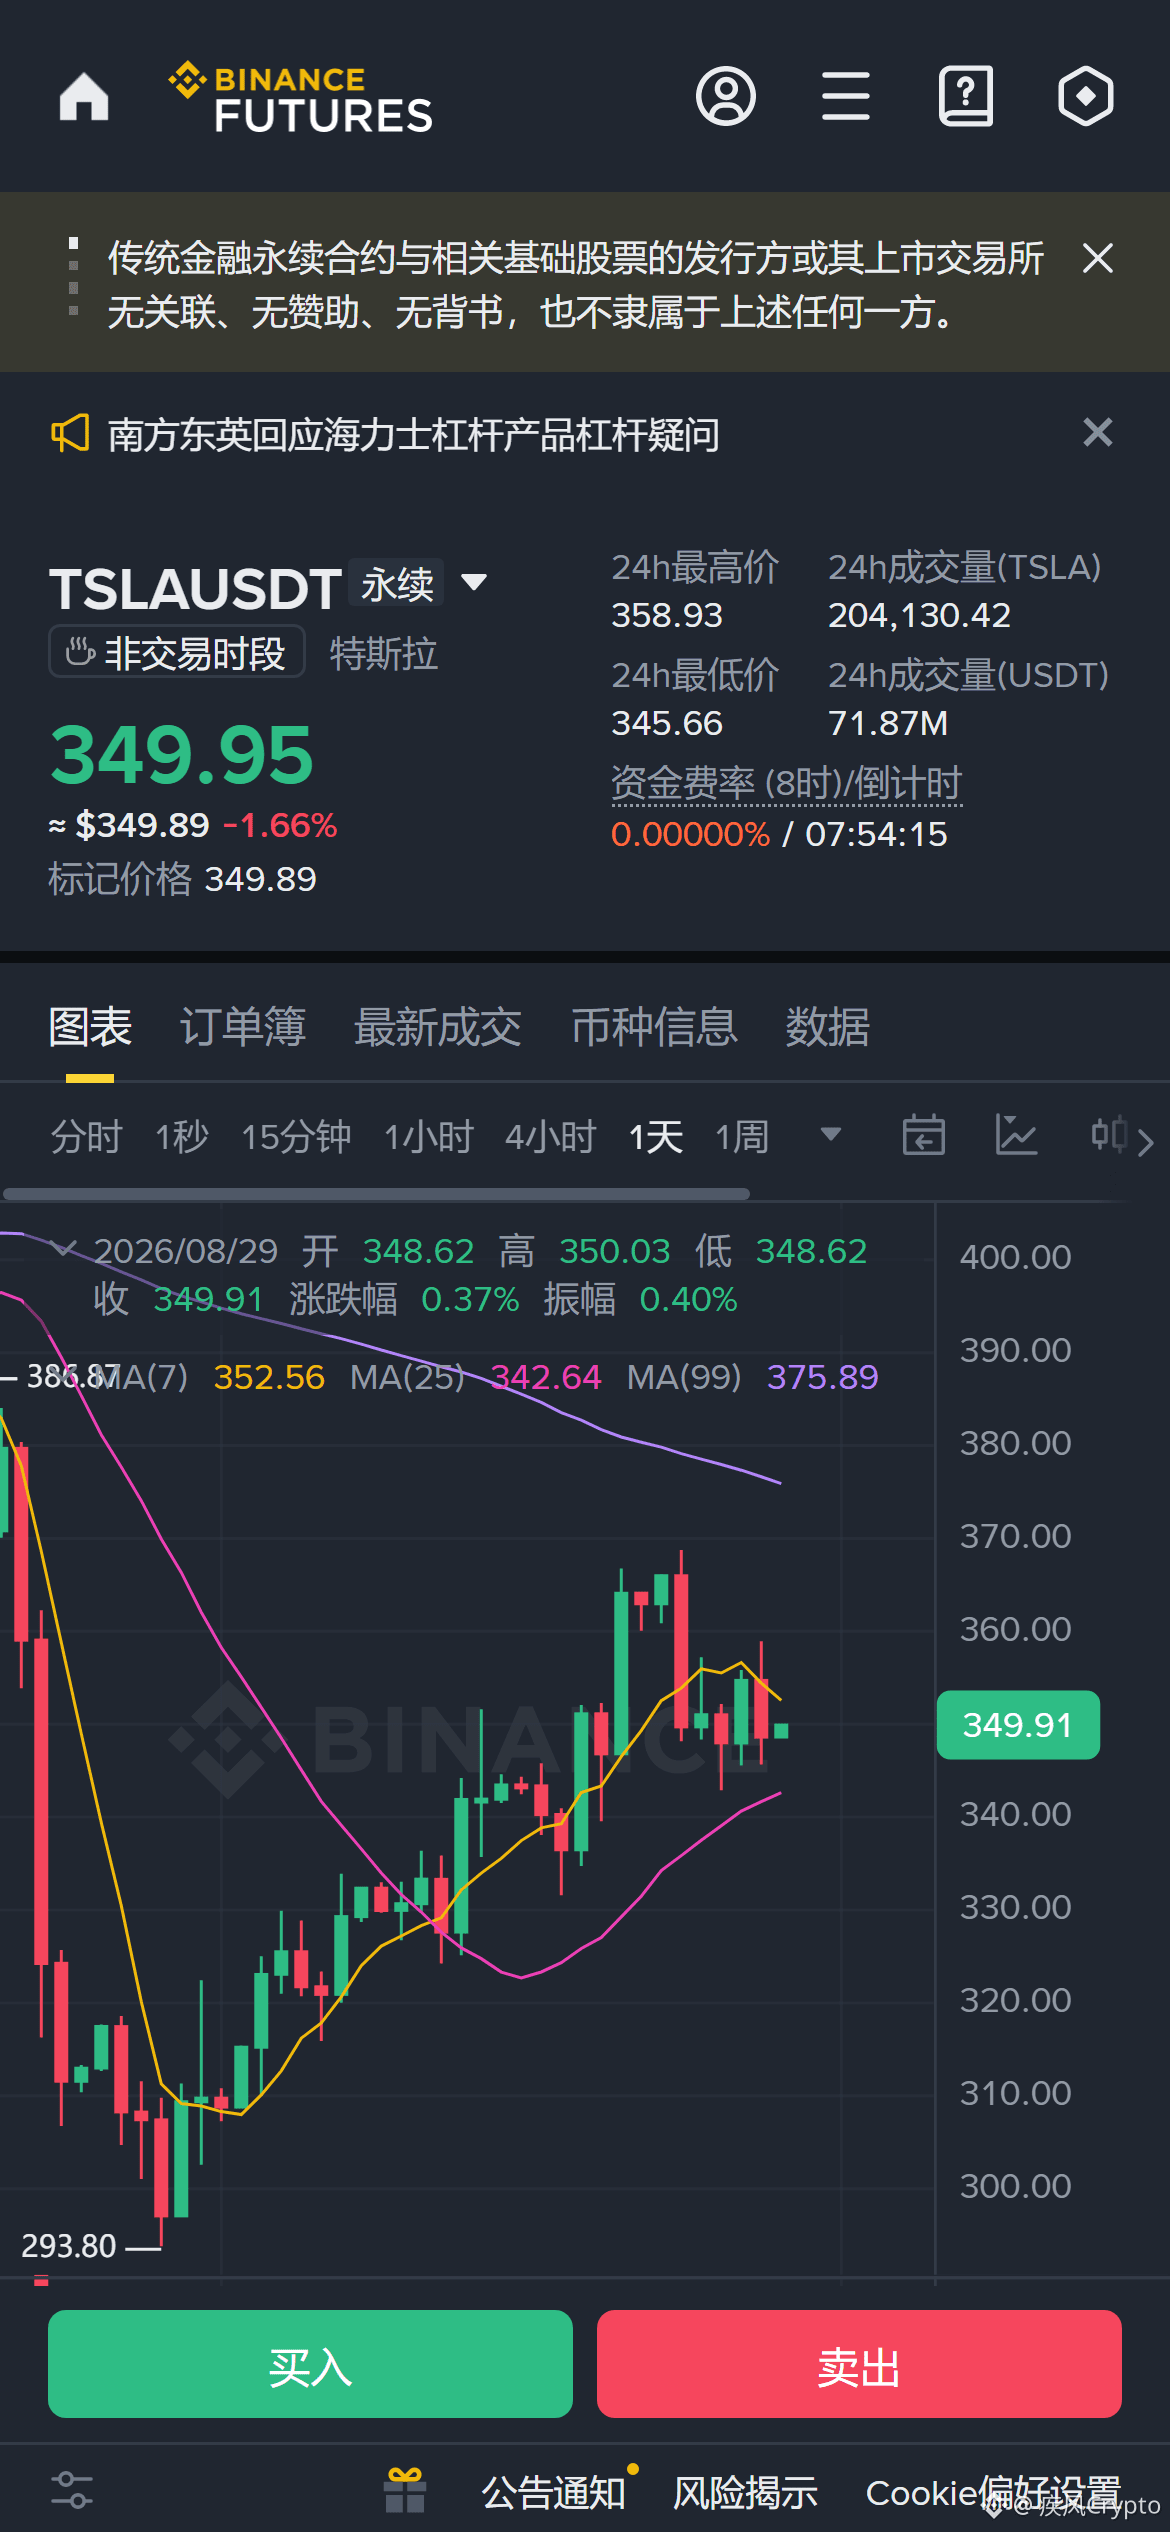Open the chart indicators icon
1170x2532 pixels.
point(1017,1135)
